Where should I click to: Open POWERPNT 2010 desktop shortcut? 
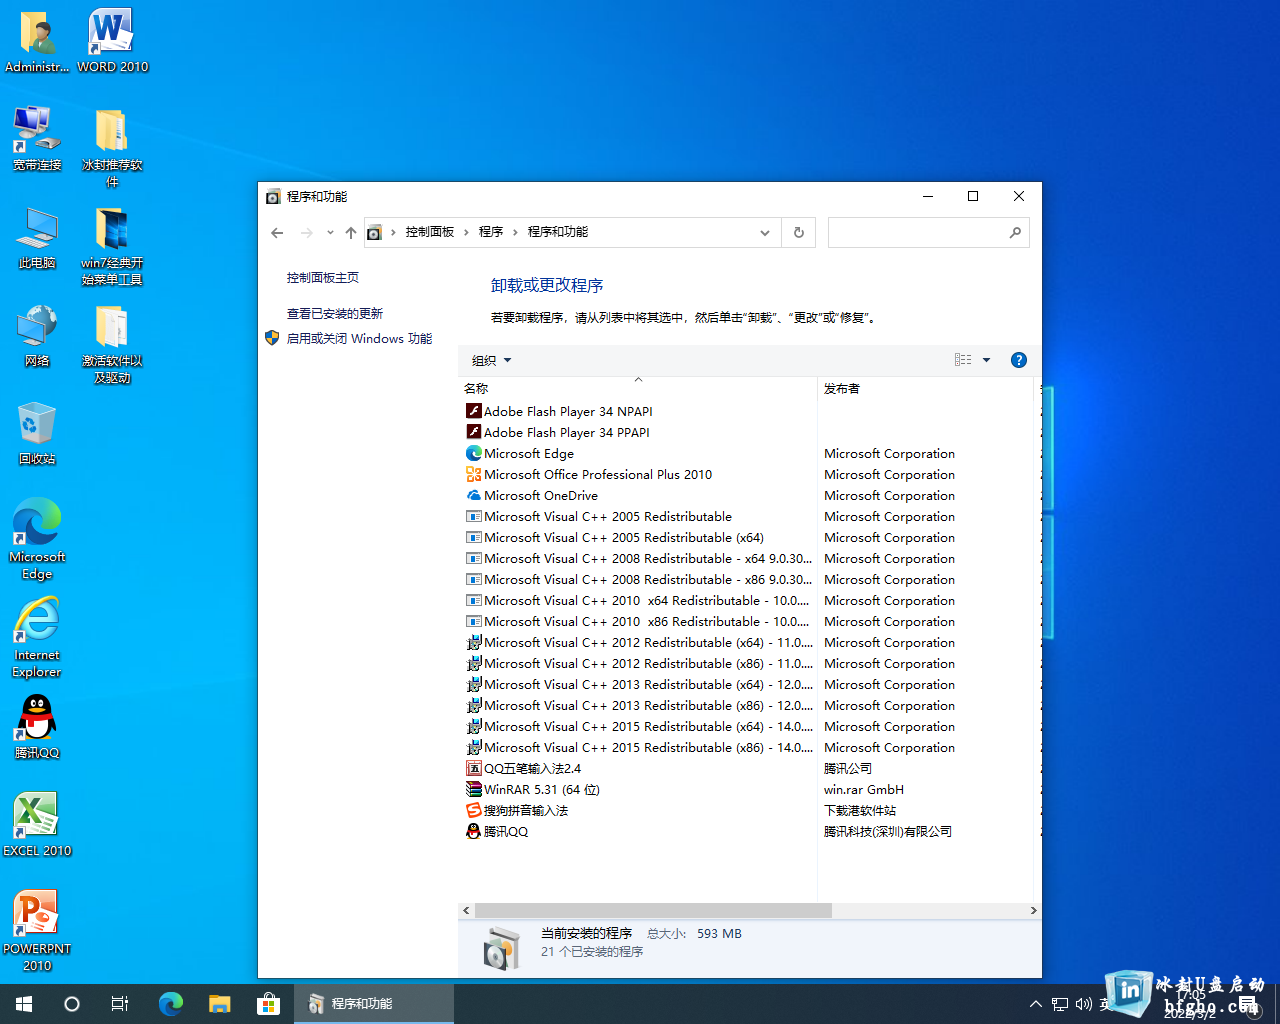(x=37, y=931)
